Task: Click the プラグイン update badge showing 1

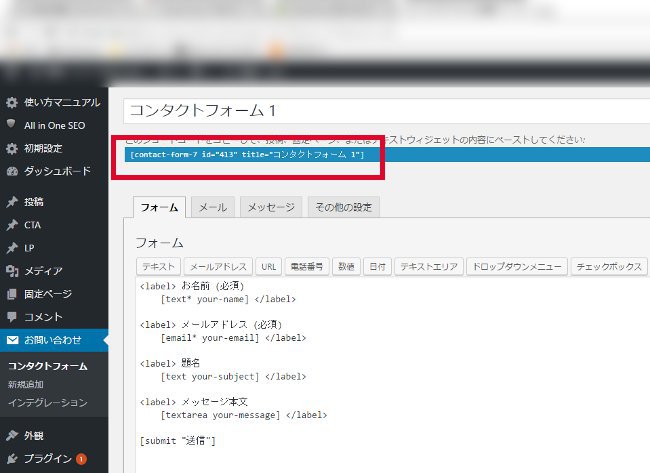Action: [81, 459]
